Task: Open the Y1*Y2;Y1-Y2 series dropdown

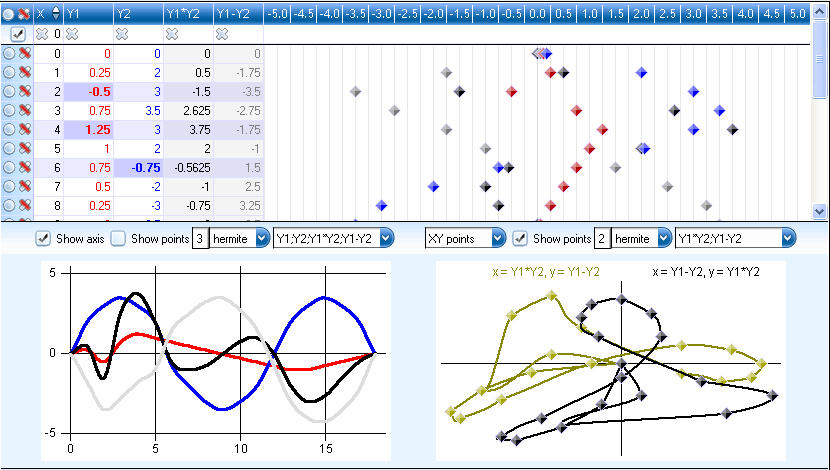Action: 789,239
